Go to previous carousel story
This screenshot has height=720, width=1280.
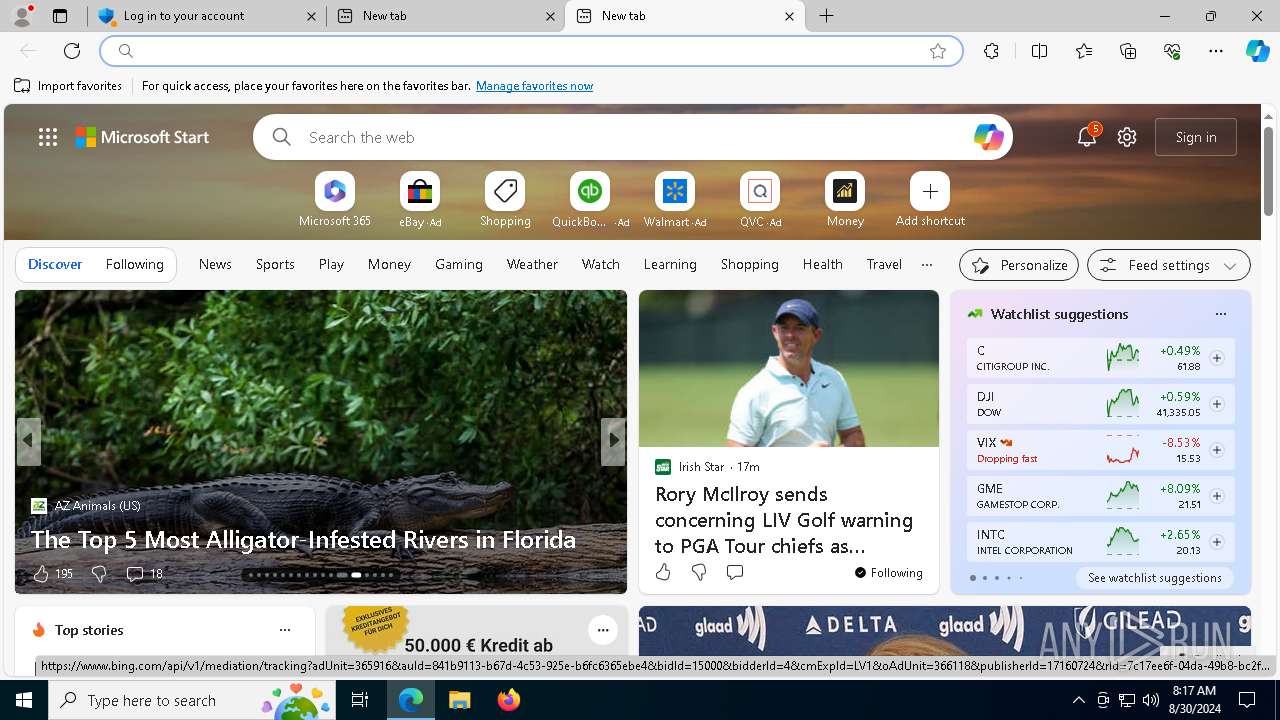28,441
